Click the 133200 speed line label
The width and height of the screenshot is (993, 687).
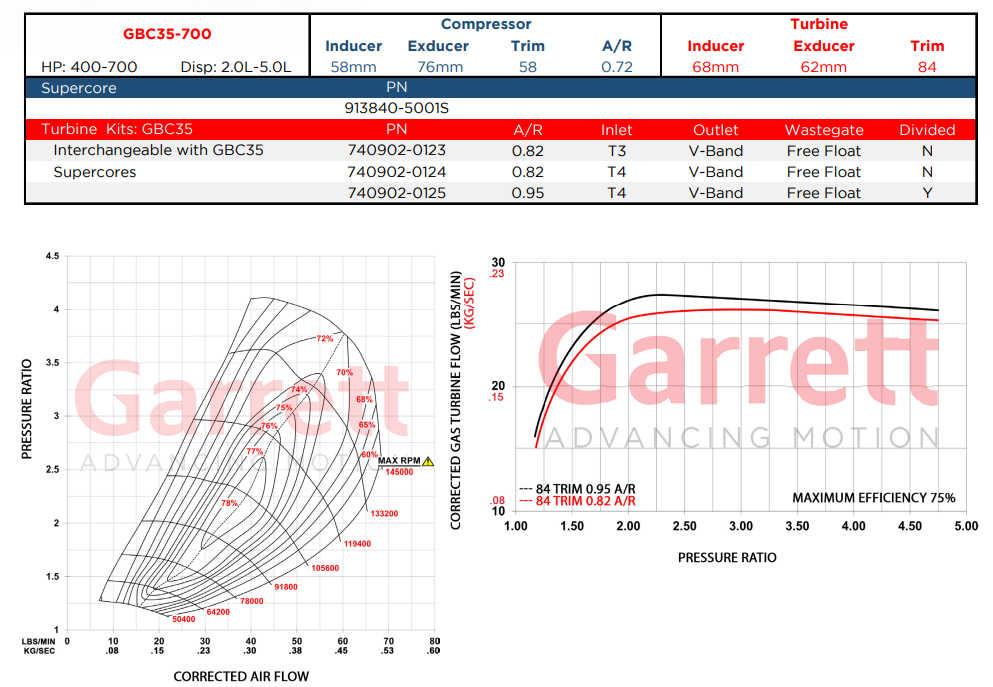(384, 514)
